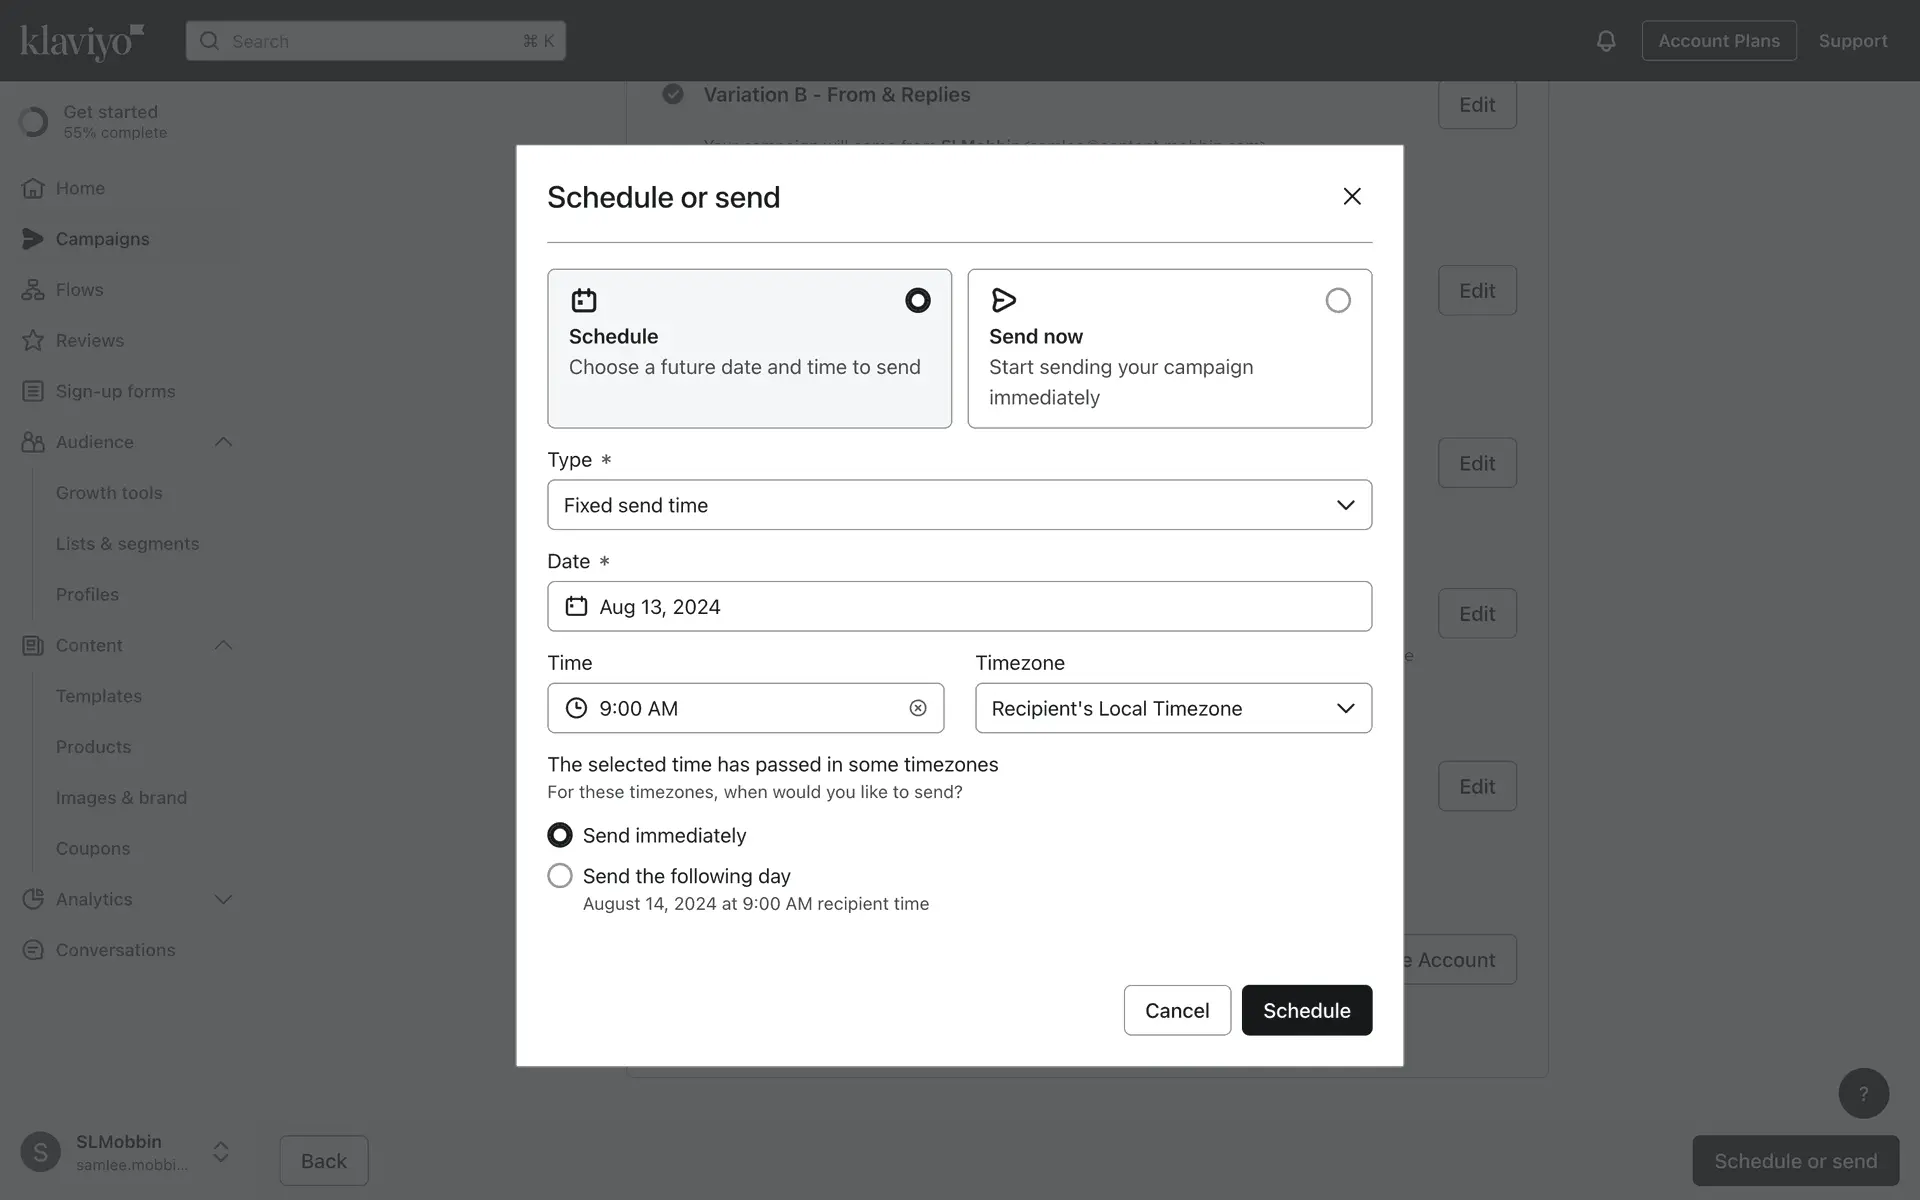Click the notification bell icon

1605,41
